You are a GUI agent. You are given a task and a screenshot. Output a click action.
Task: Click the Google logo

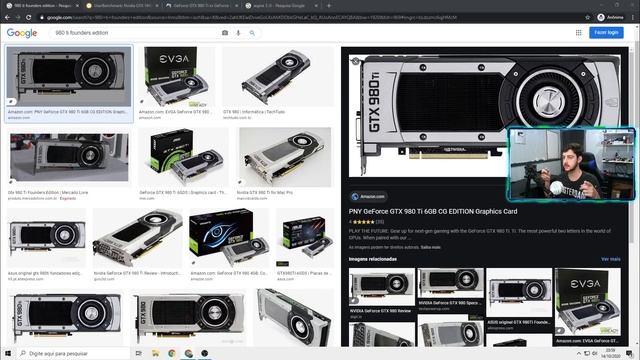point(22,33)
